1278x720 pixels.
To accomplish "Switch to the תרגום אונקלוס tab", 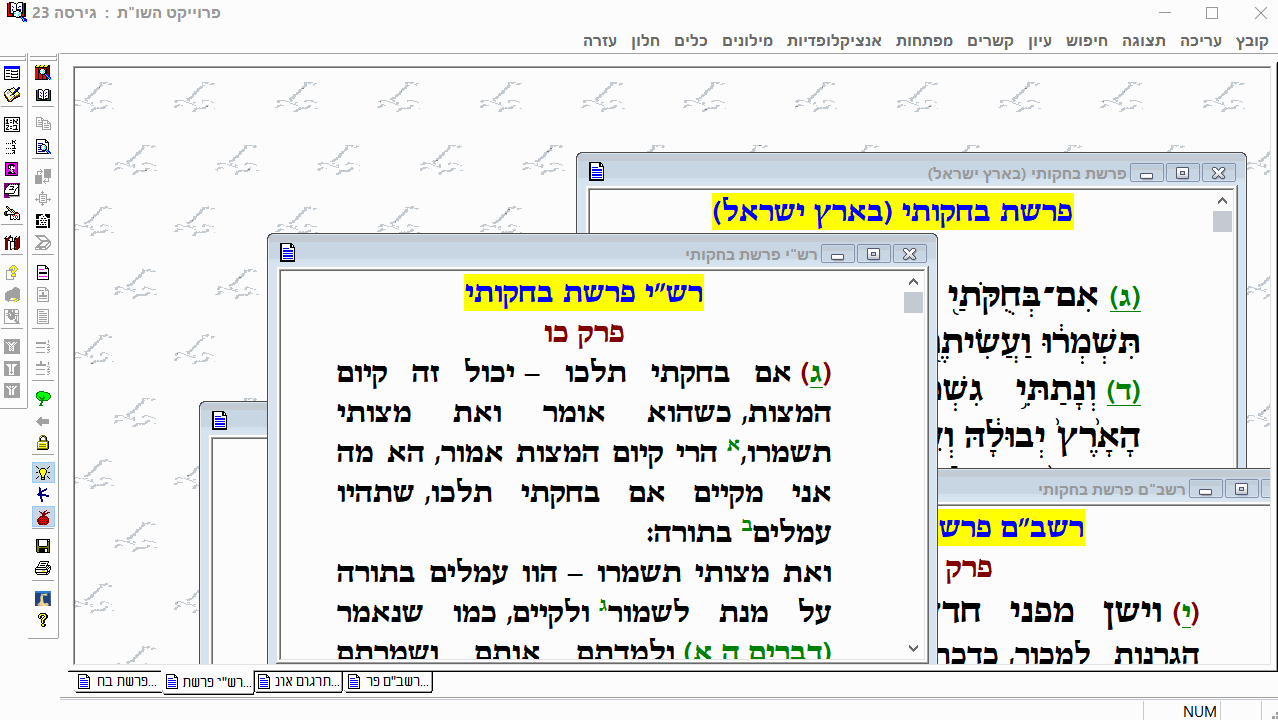I will point(298,681).
